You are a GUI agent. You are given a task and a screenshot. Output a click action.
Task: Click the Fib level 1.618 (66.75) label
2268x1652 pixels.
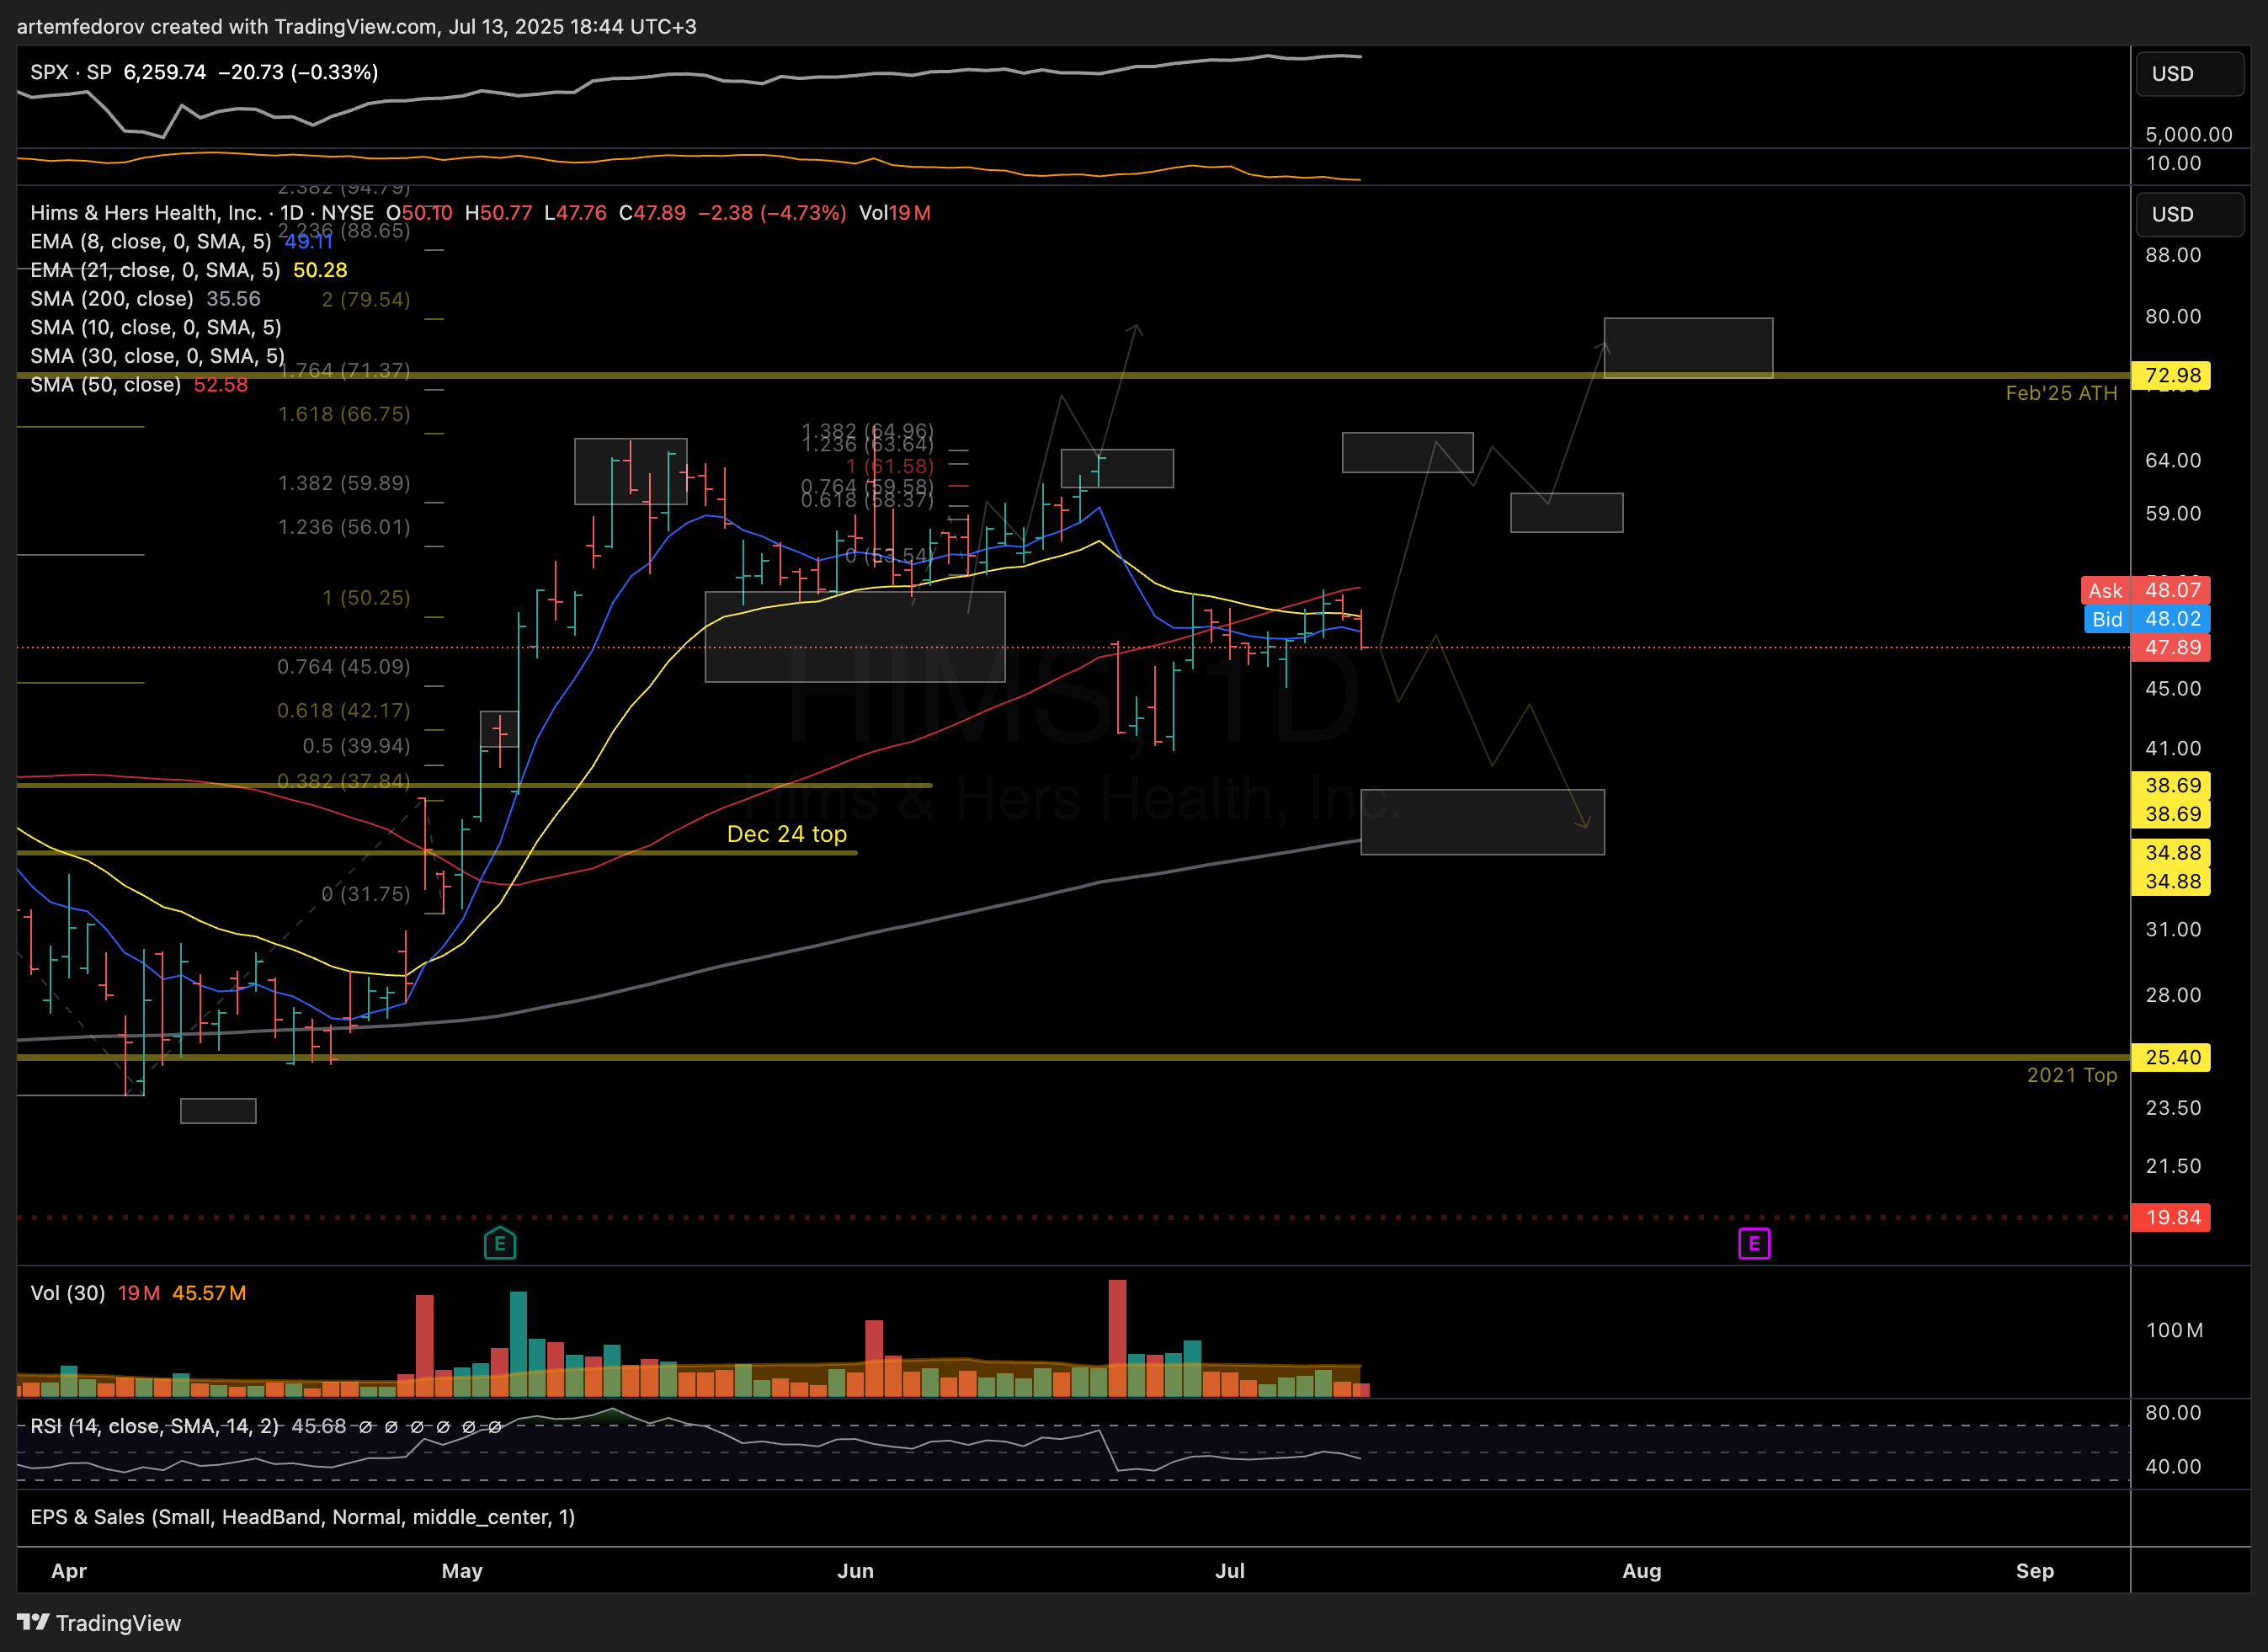pos(344,414)
